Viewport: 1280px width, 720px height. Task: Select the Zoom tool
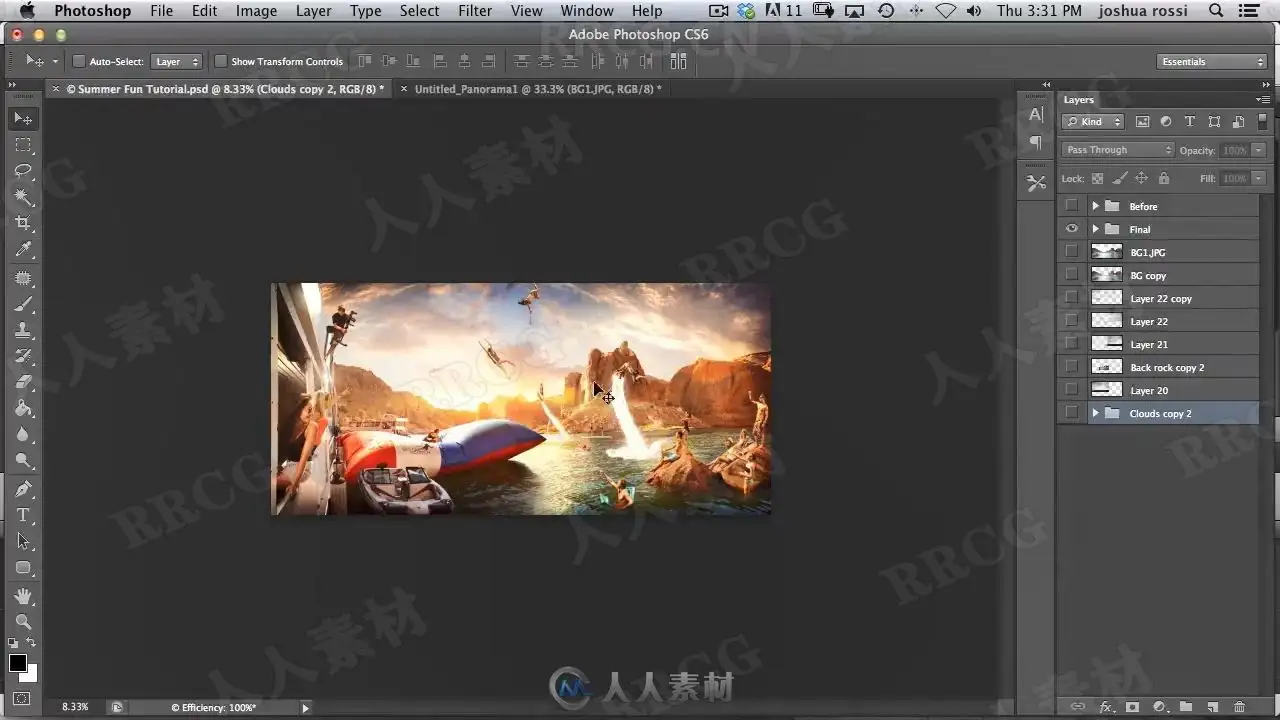point(23,622)
